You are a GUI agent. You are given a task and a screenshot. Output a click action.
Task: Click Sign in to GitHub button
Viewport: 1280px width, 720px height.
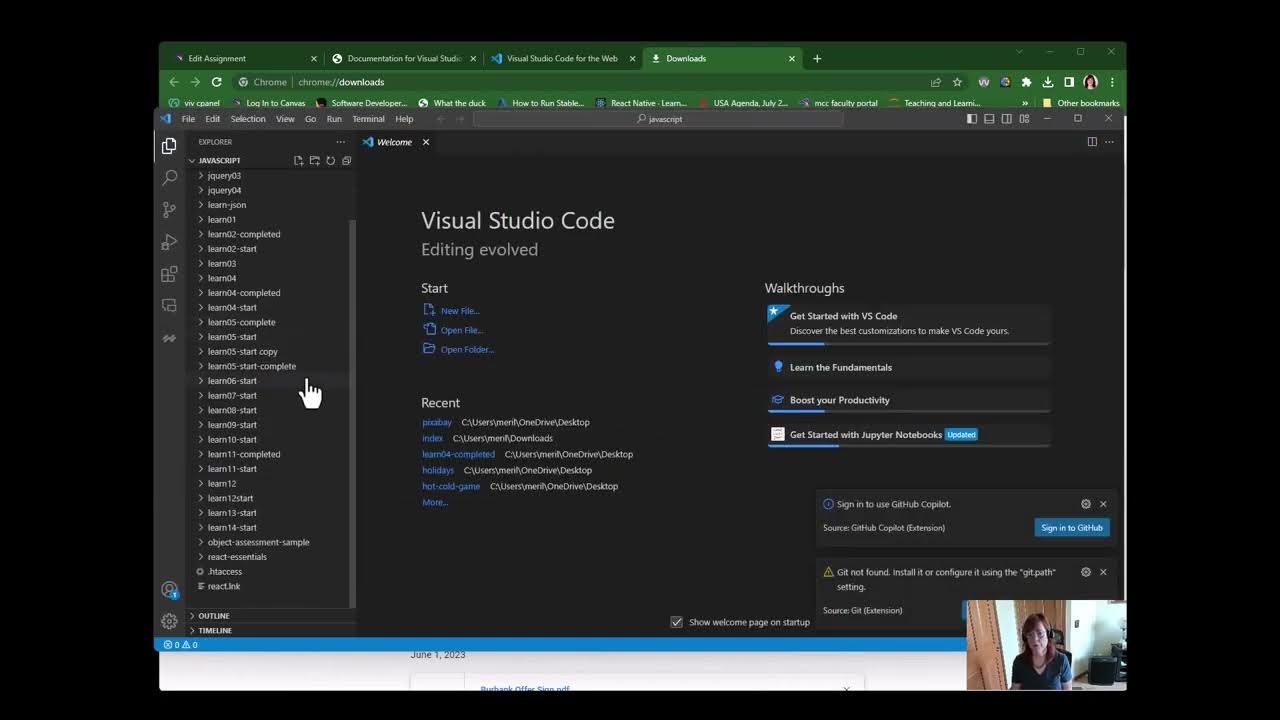tap(1072, 528)
